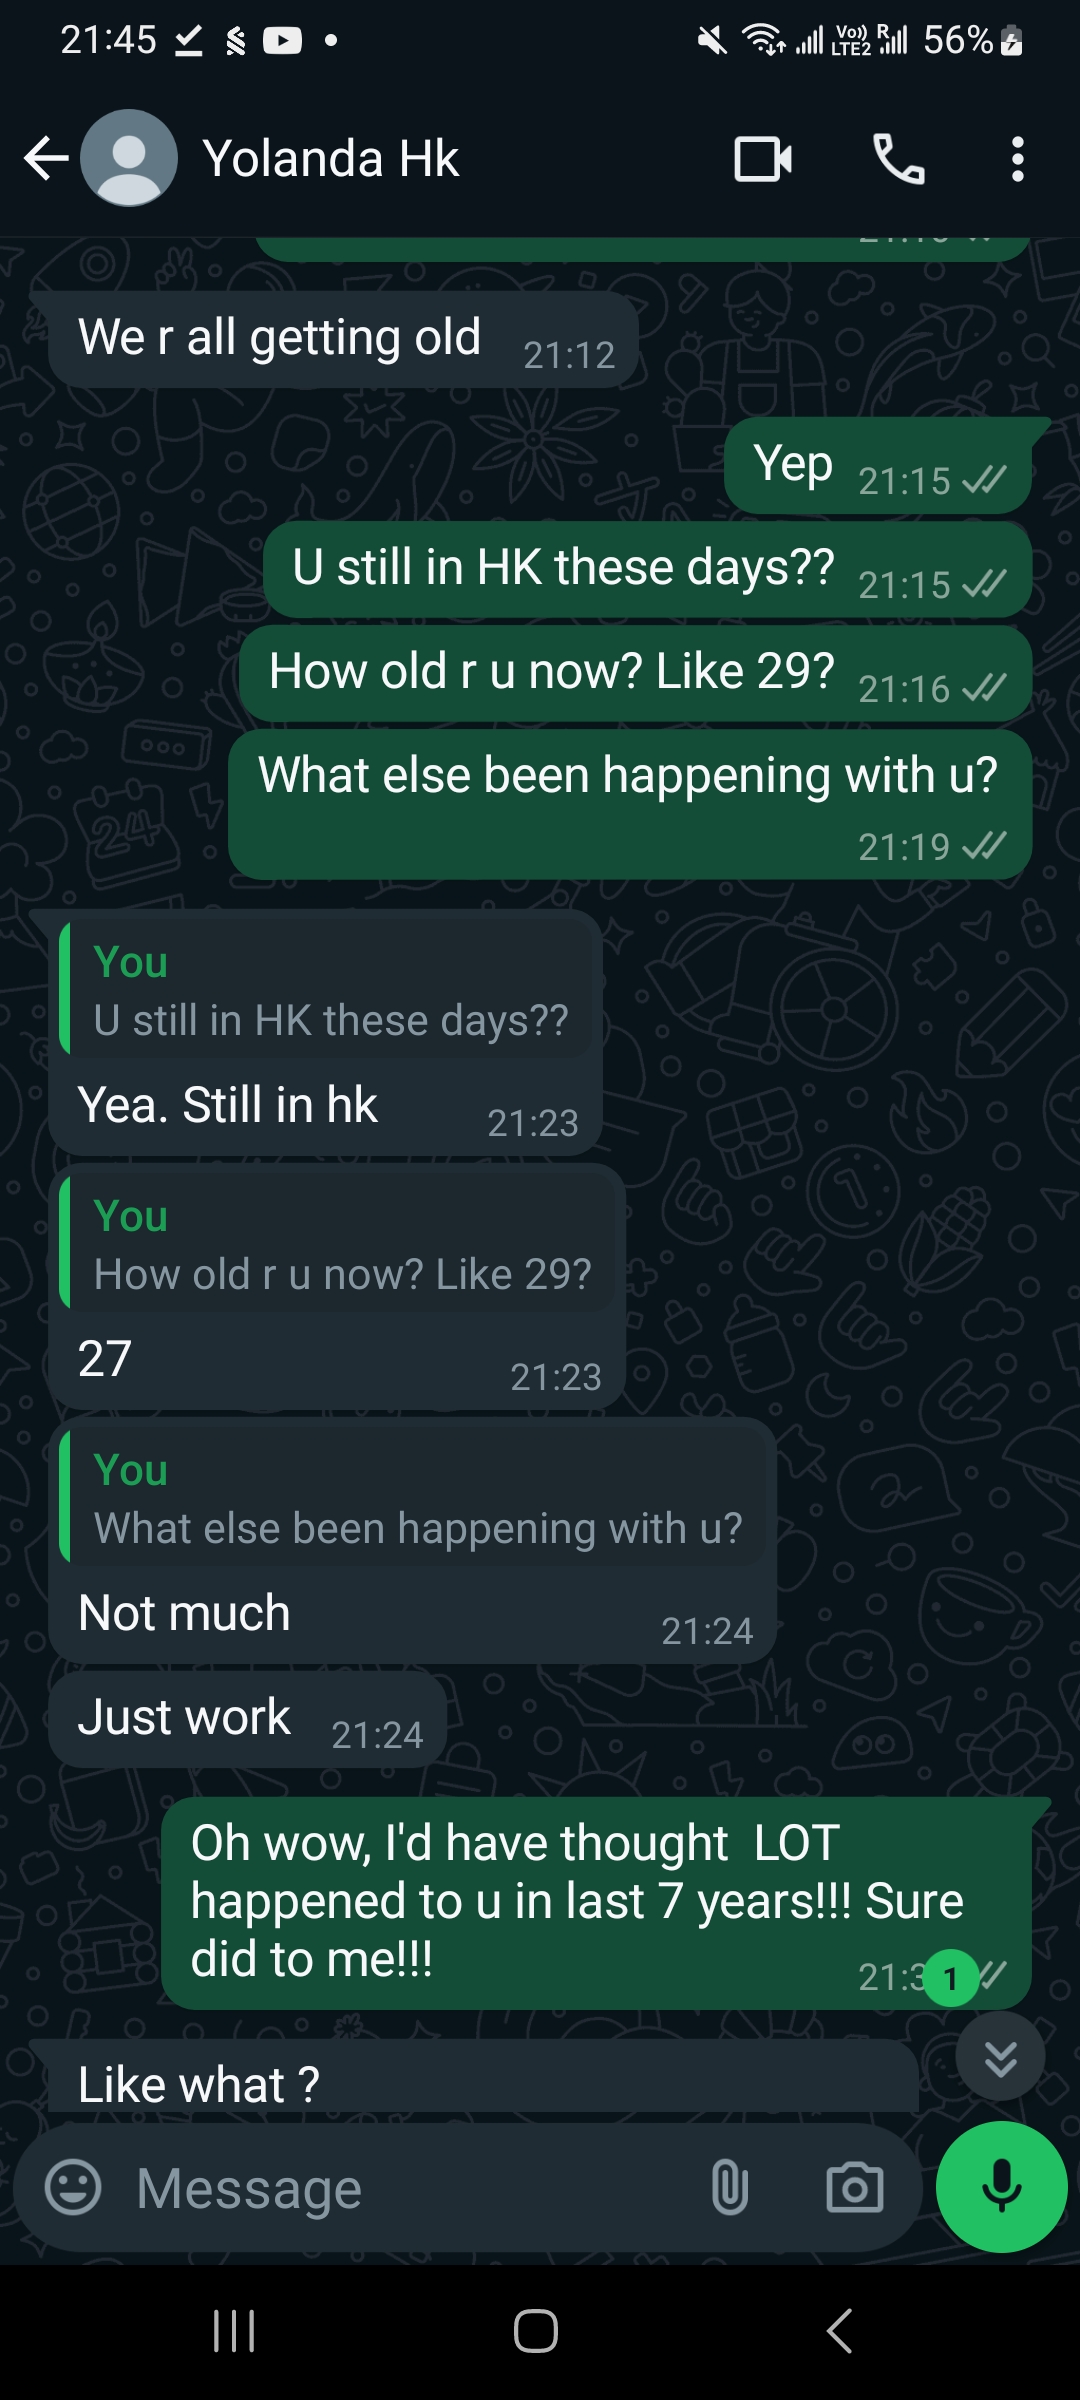Start a video call with Yolanda Hk
Viewport: 1080px width, 2400px height.
763,158
